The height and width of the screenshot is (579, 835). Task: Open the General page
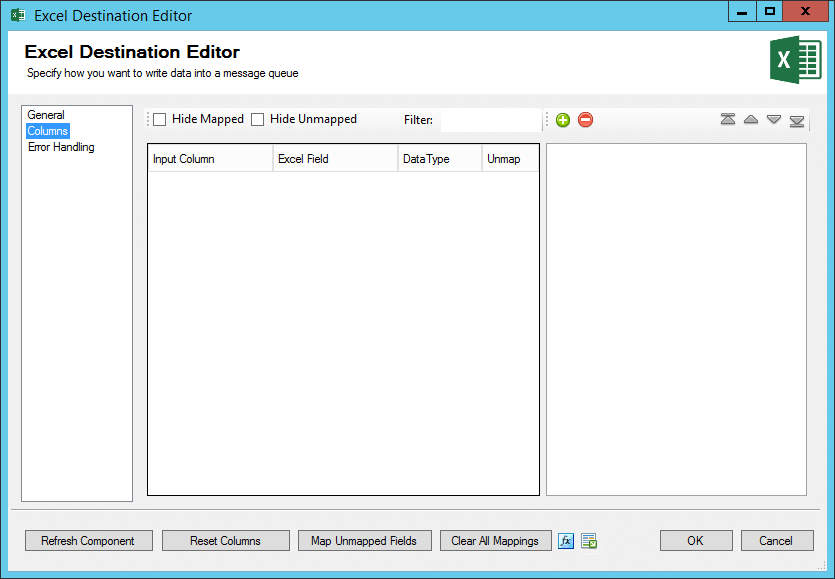46,115
